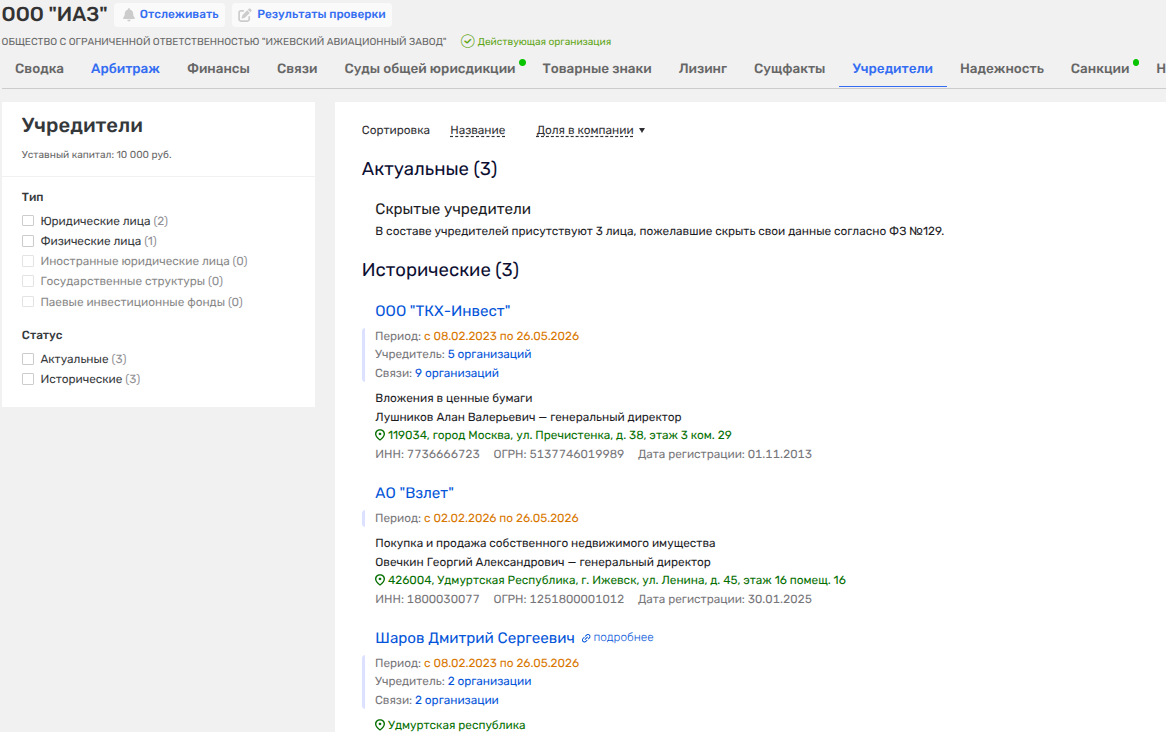The width and height of the screenshot is (1166, 732).
Task: Click Москва, ул. Пречистенка address
Action: tap(559, 435)
